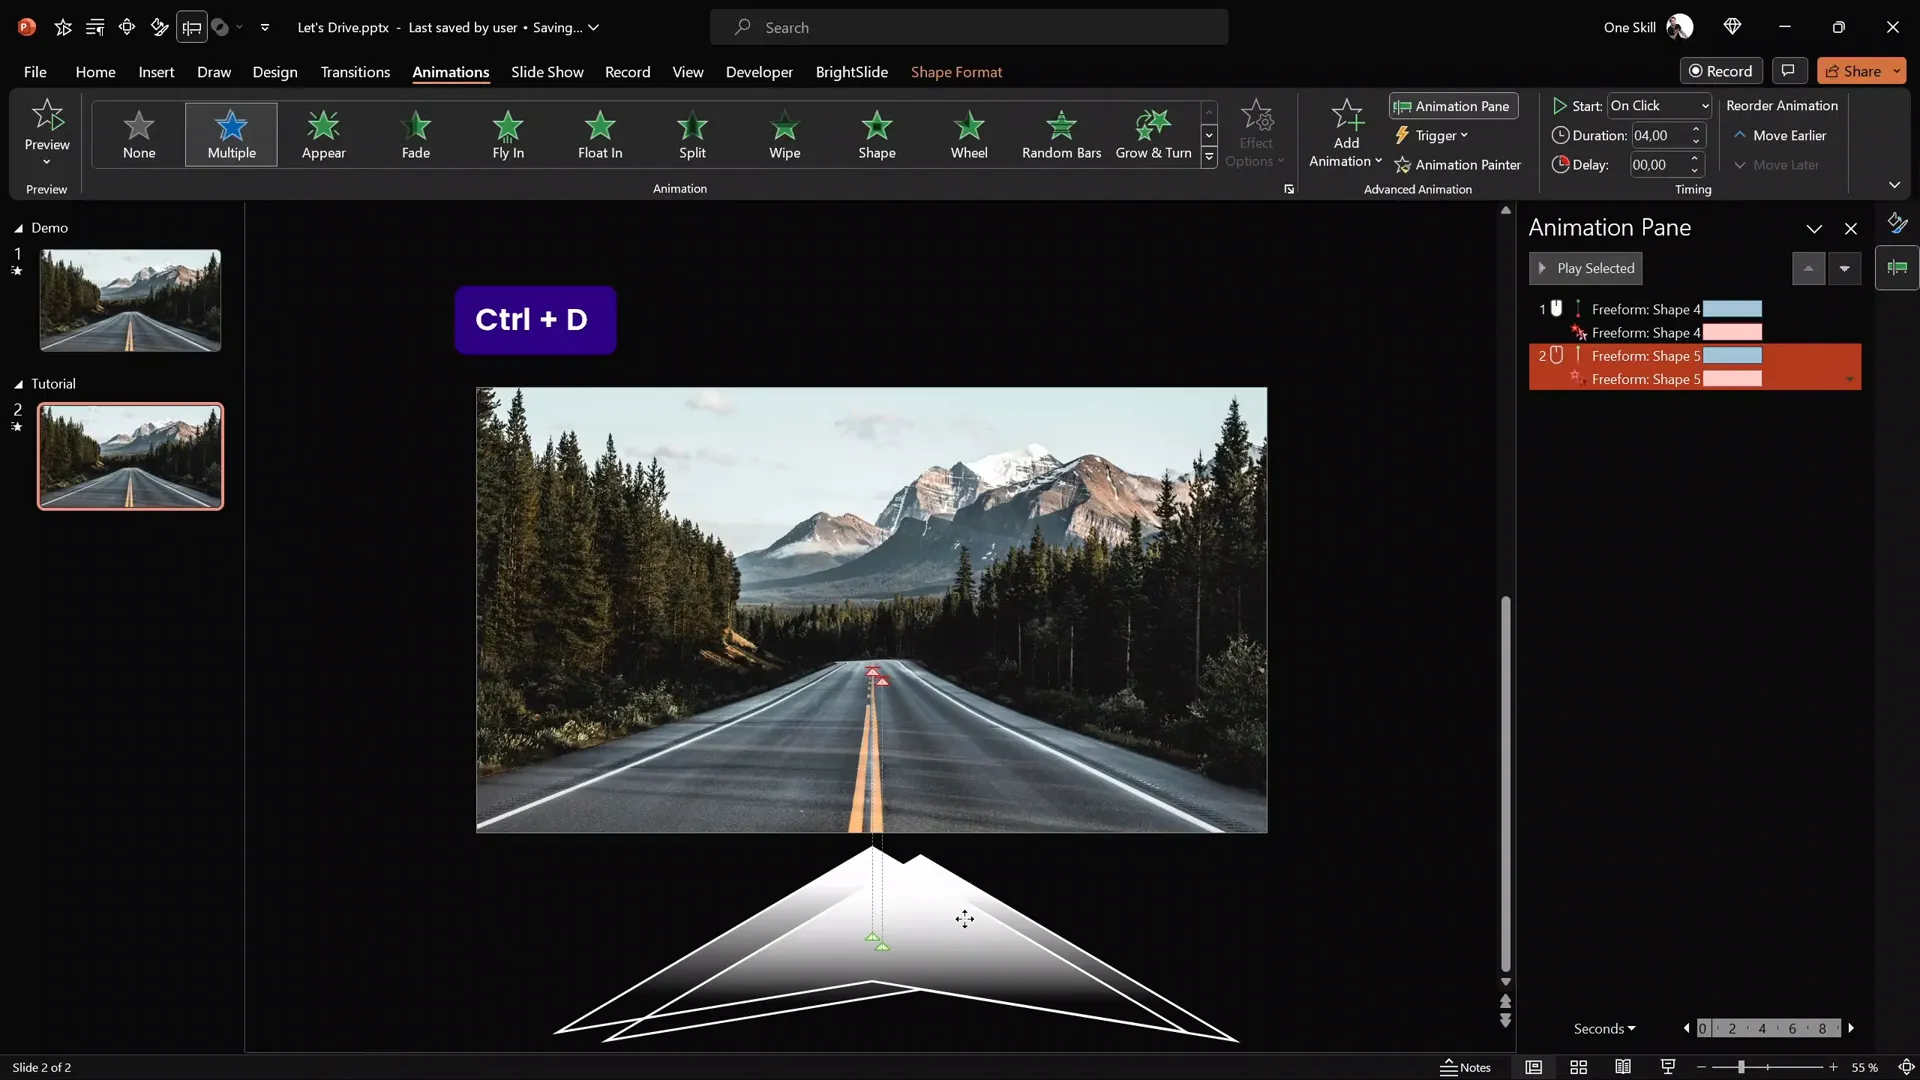Apply the Fade animation effect
Image resolution: width=1920 pixels, height=1080 pixels.
click(x=416, y=134)
